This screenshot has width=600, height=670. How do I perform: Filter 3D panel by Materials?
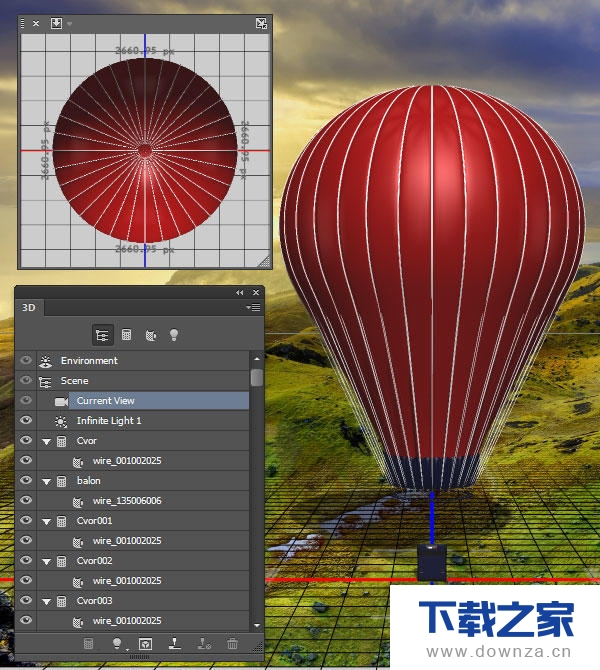click(150, 335)
